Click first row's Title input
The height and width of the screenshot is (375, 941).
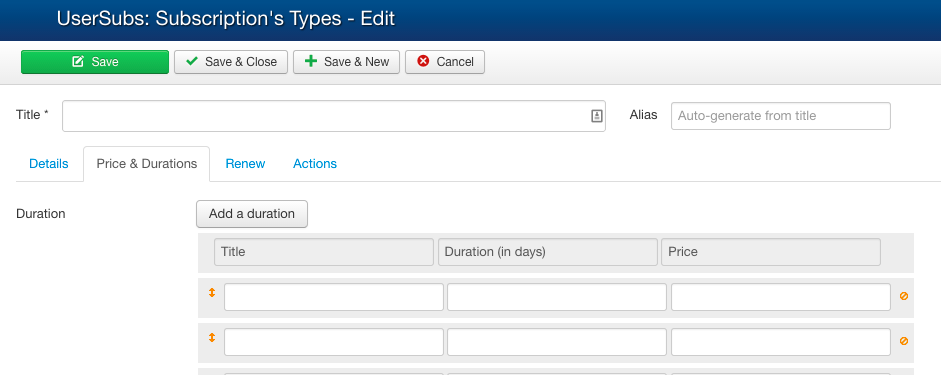point(334,297)
